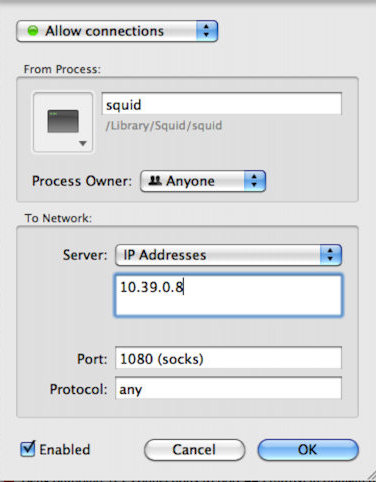This screenshot has width=376, height=482.
Task: Click inside the 10.39.0.8 address box
Action: click(x=228, y=295)
